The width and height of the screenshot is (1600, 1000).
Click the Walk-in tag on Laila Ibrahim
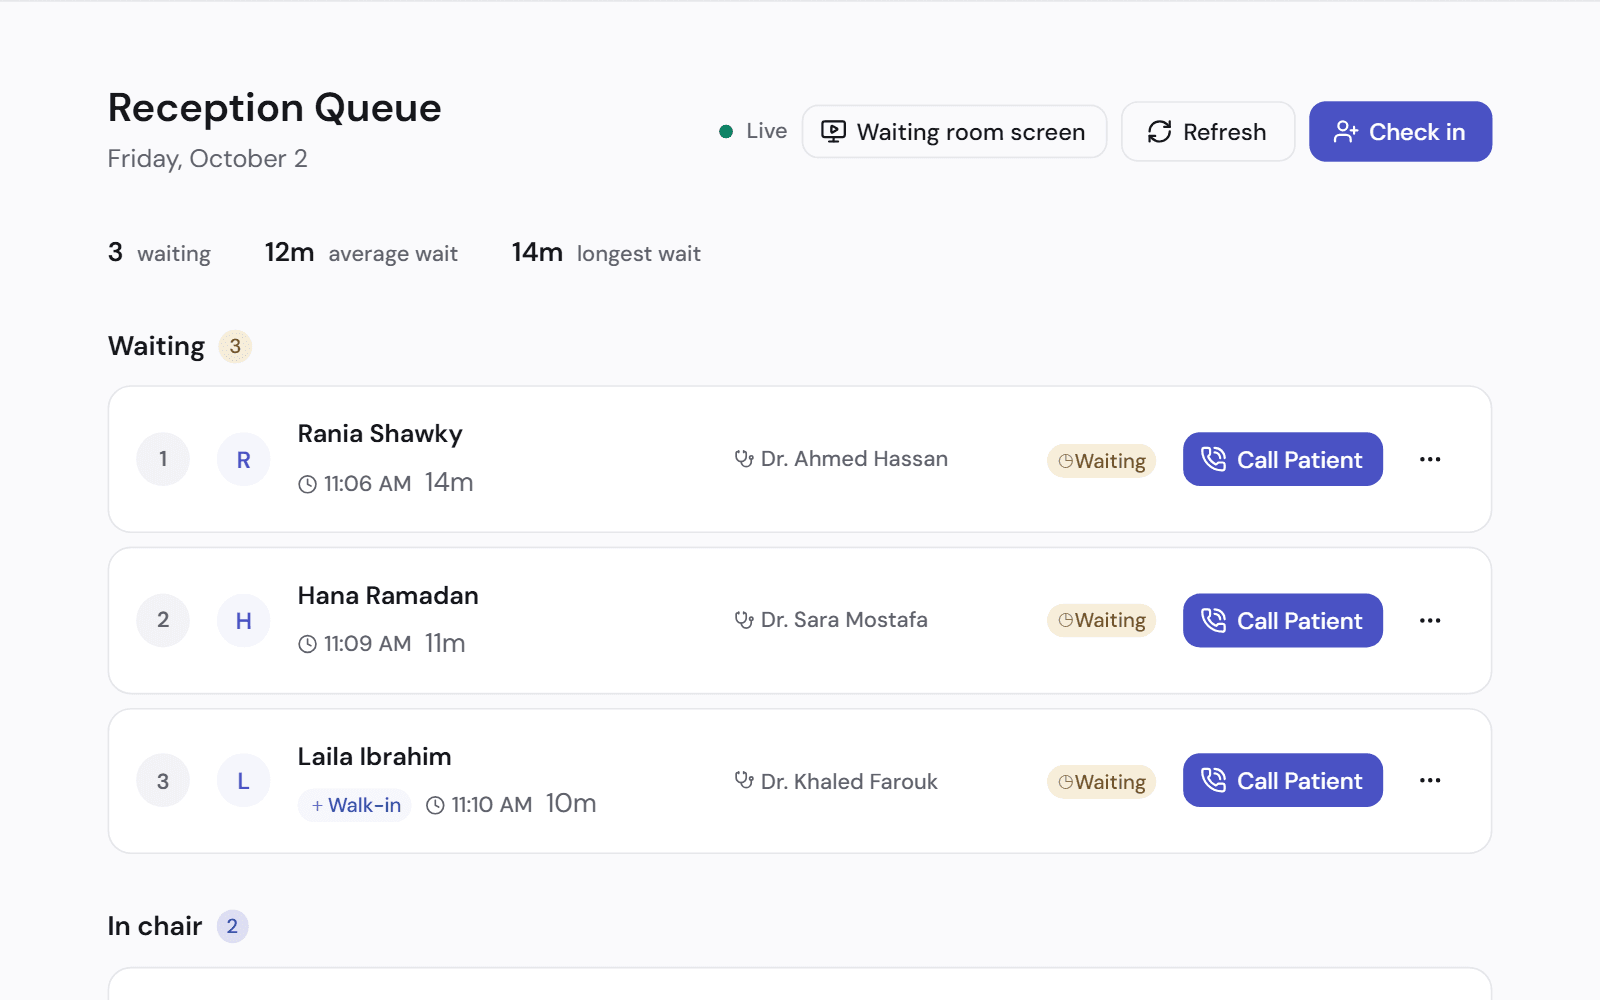[355, 805]
